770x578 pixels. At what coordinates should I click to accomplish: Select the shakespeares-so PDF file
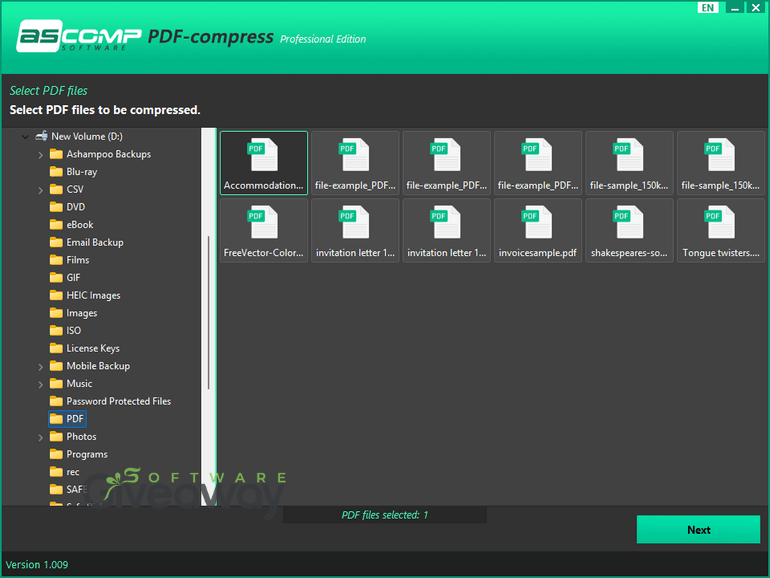[x=629, y=230]
